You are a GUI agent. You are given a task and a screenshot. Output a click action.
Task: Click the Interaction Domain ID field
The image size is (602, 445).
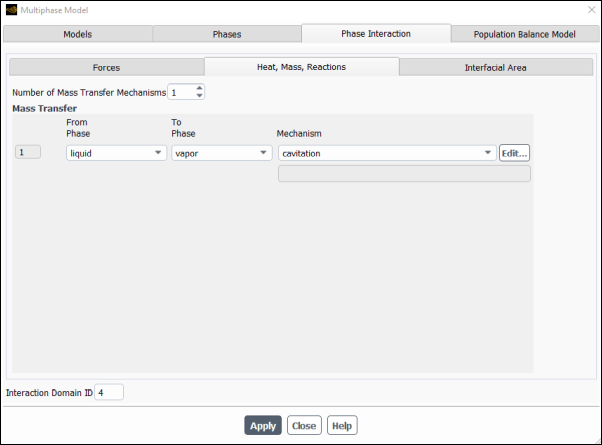click(109, 392)
